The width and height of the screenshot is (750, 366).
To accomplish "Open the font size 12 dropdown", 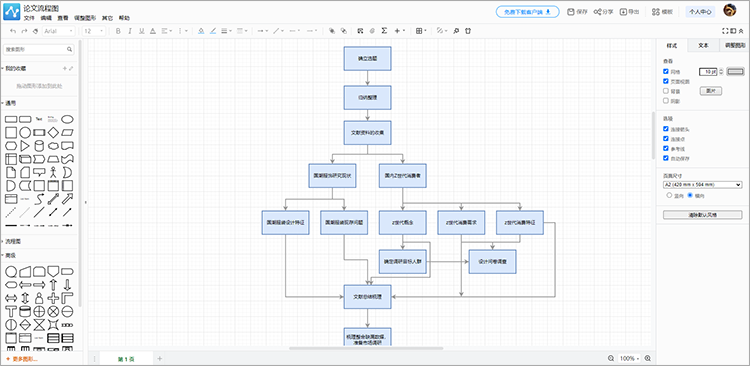I will pyautogui.click(x=94, y=31).
